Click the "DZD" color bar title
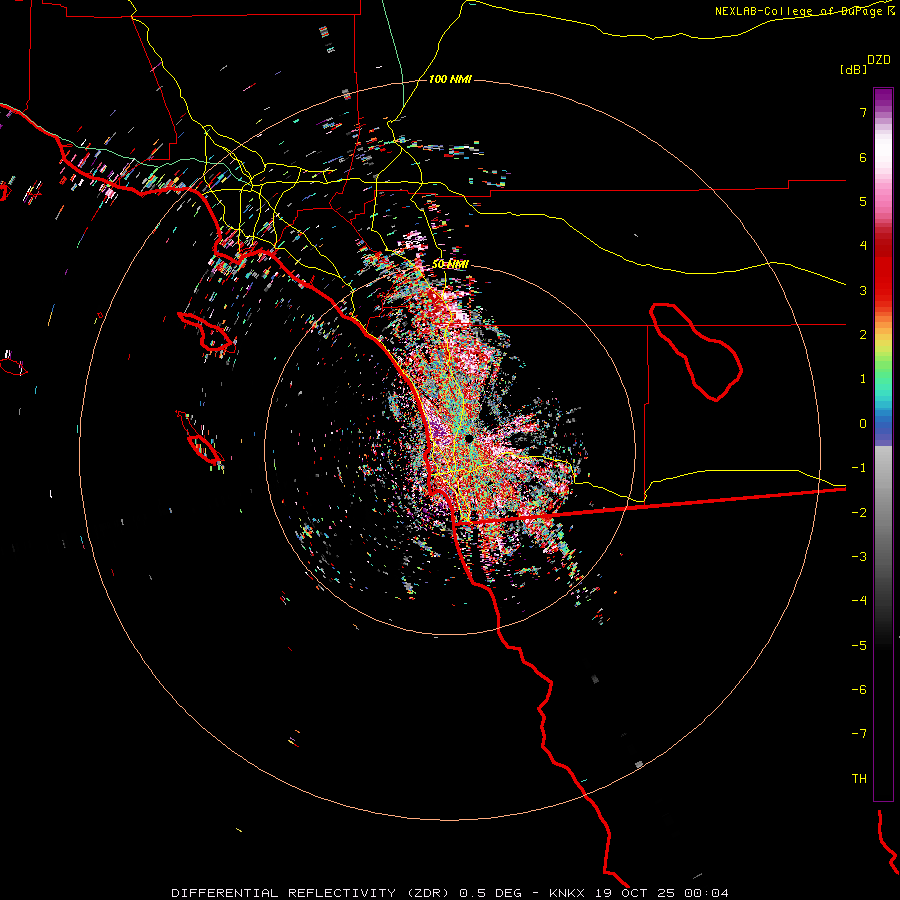The image size is (900, 900). [879, 60]
